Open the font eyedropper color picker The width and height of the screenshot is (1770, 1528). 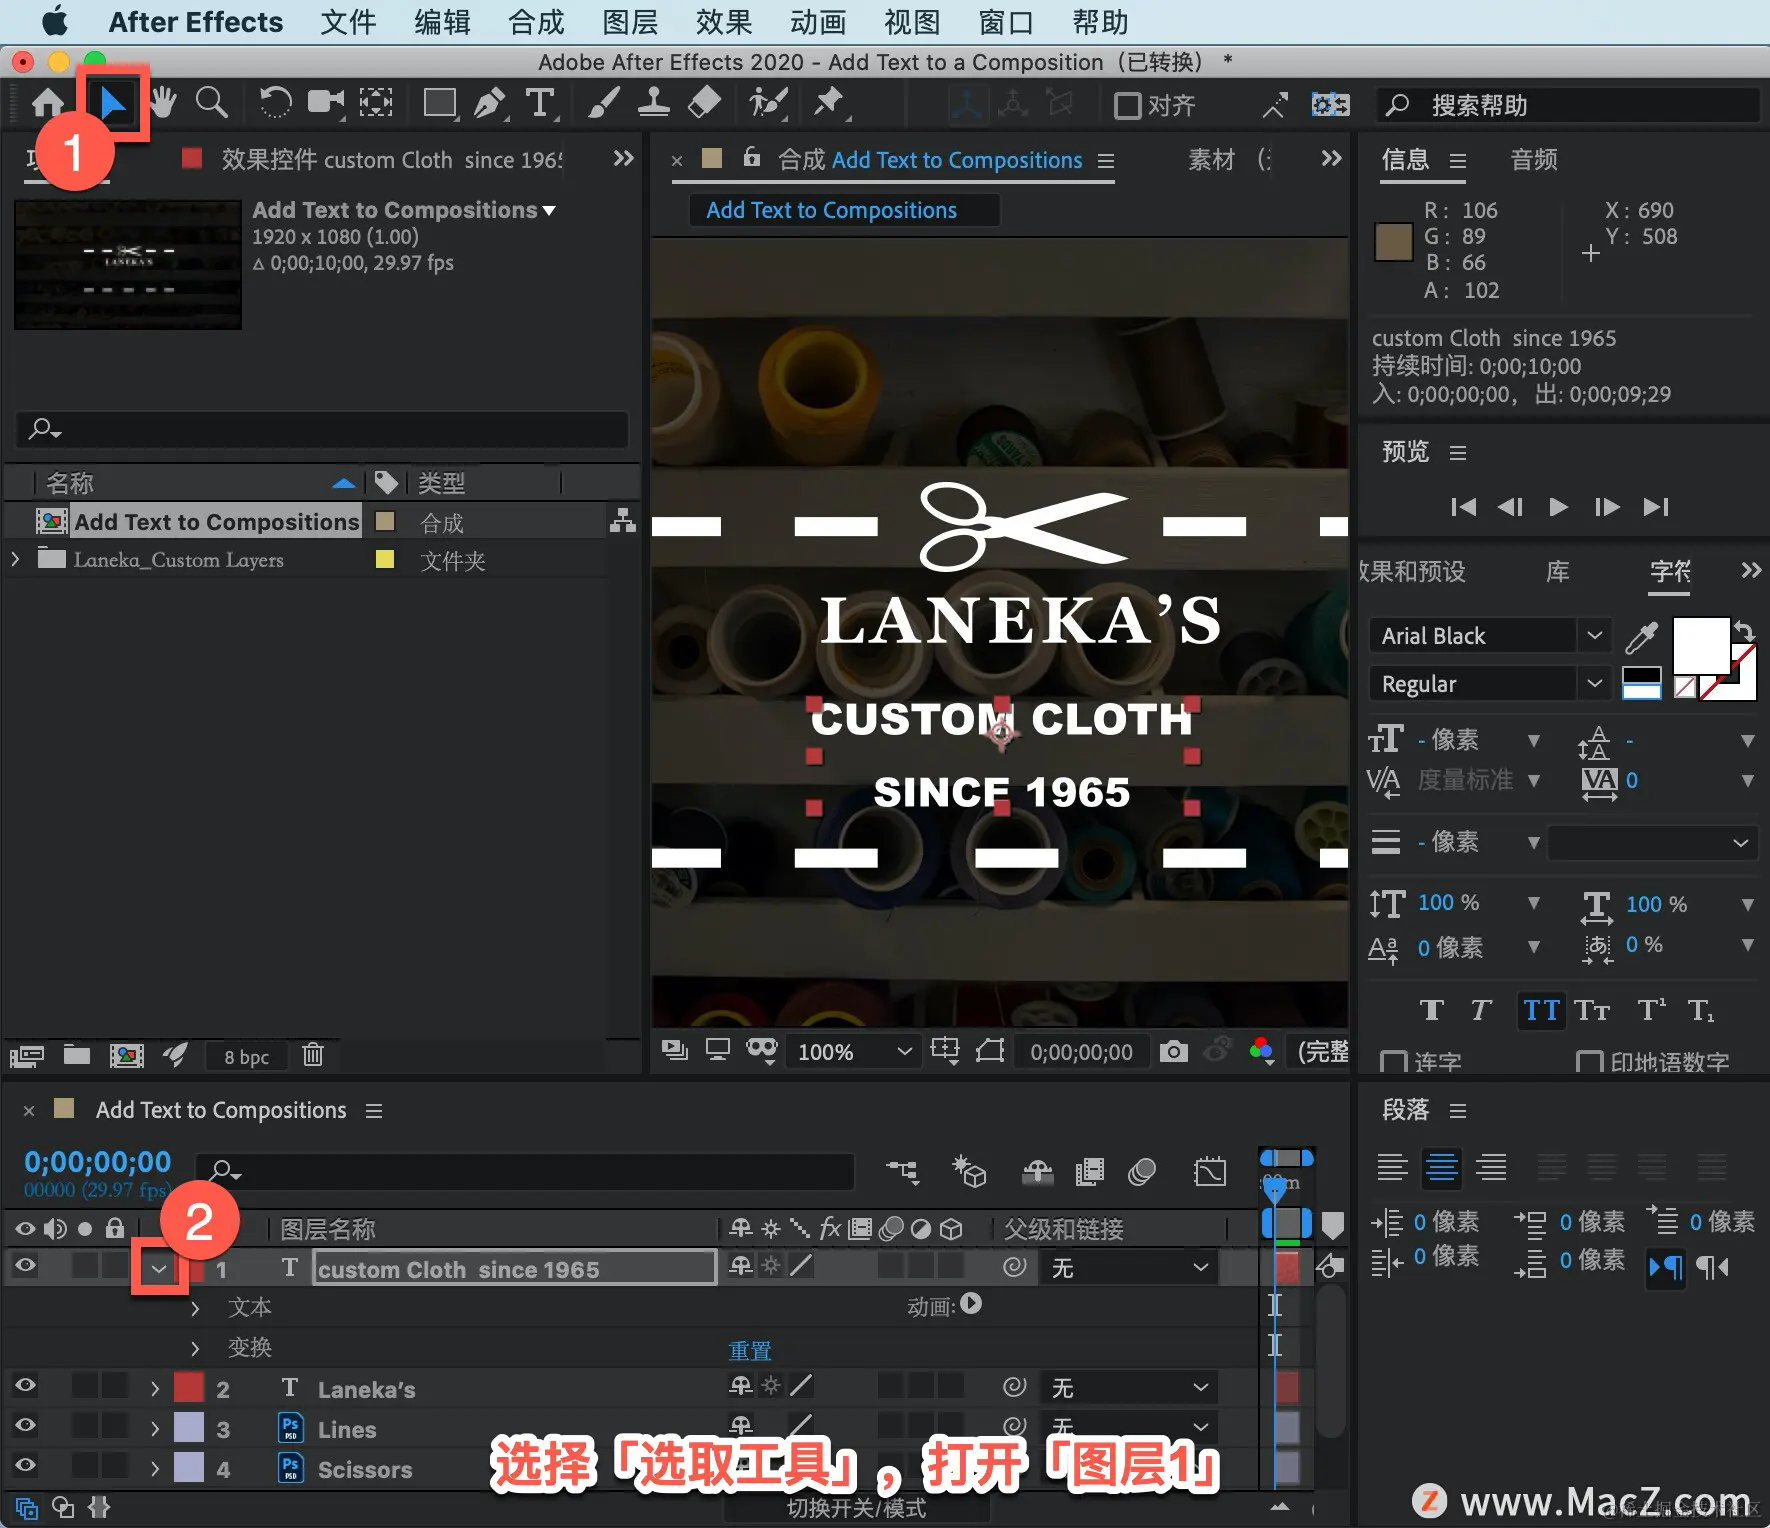(x=1641, y=637)
